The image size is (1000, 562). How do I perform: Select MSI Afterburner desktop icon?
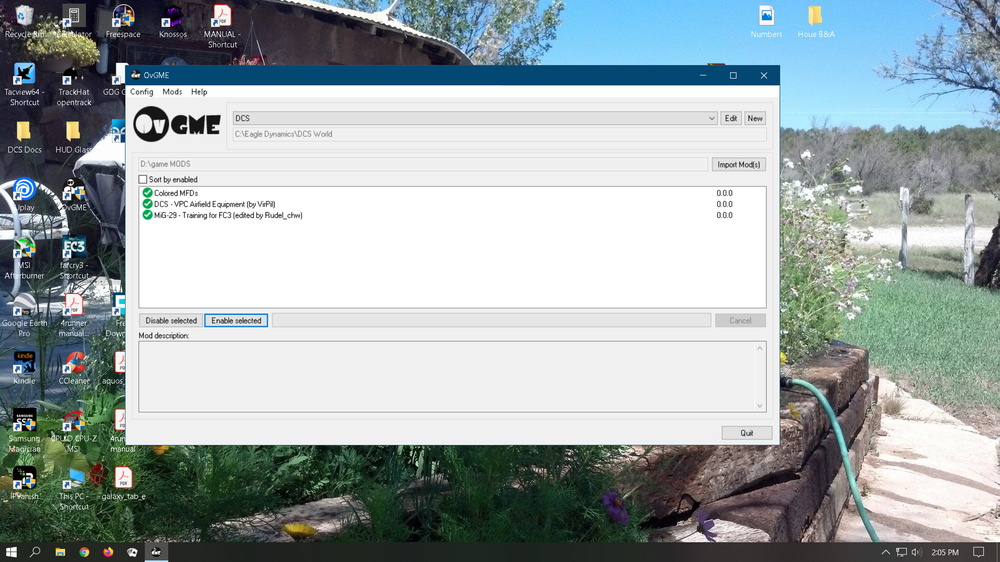click(x=24, y=258)
